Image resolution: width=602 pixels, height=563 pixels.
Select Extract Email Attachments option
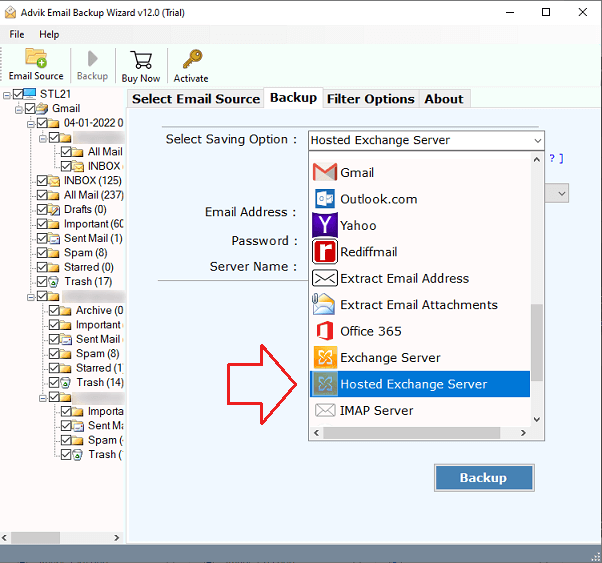click(x=420, y=305)
